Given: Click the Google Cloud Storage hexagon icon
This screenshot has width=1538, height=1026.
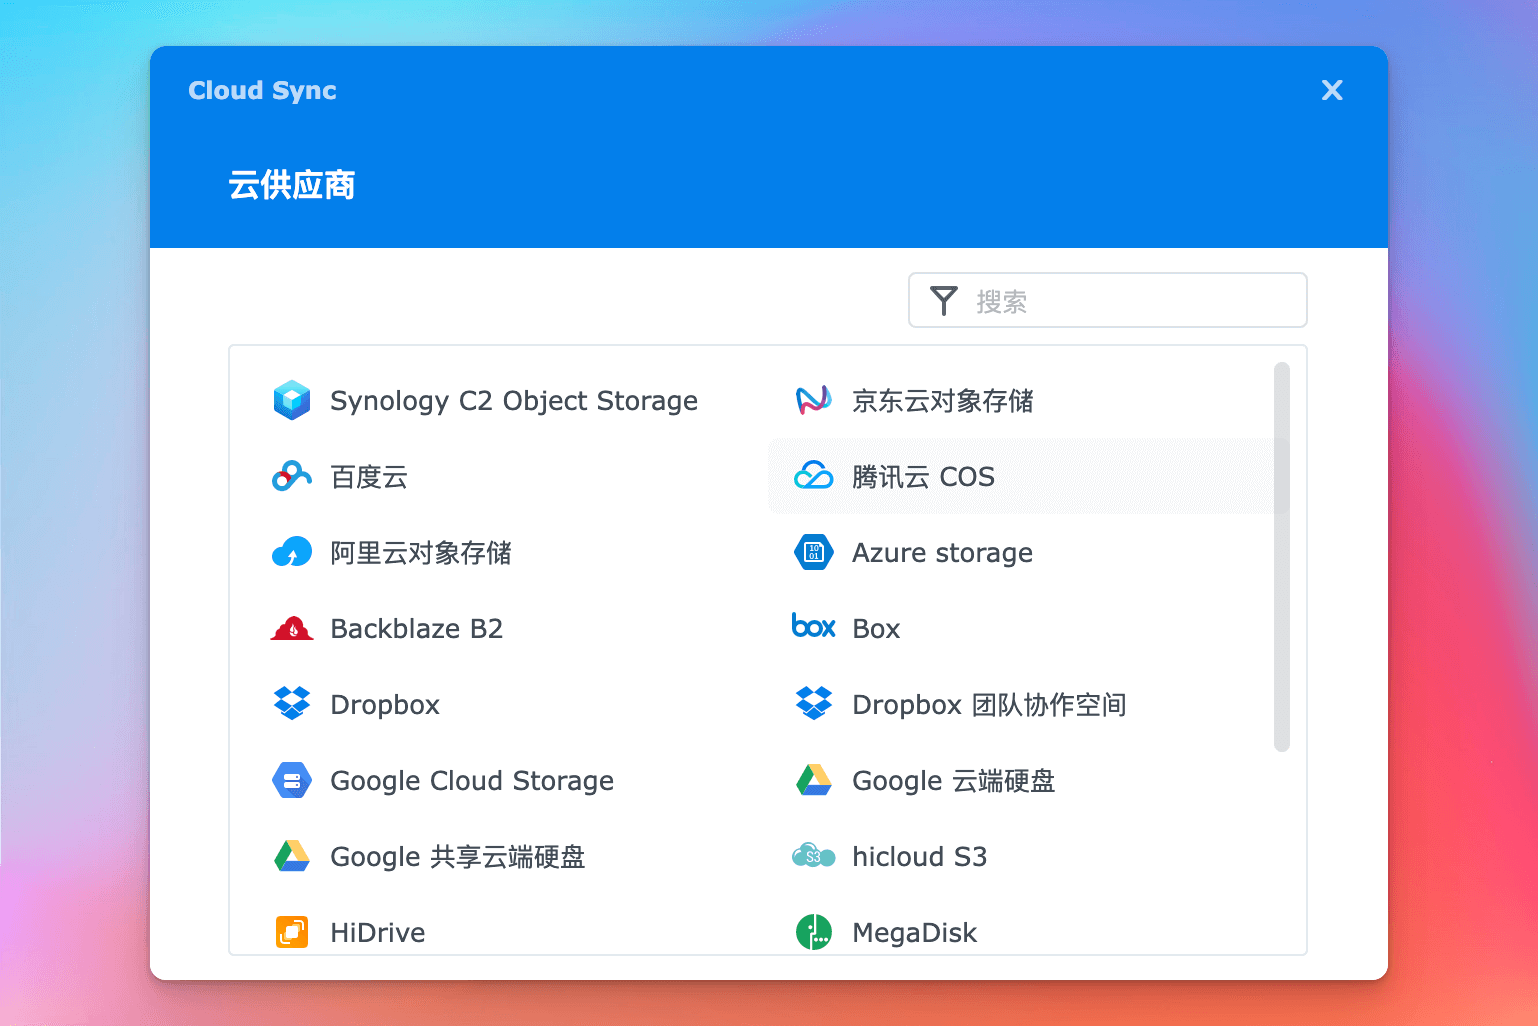Looking at the screenshot, I should point(292,780).
